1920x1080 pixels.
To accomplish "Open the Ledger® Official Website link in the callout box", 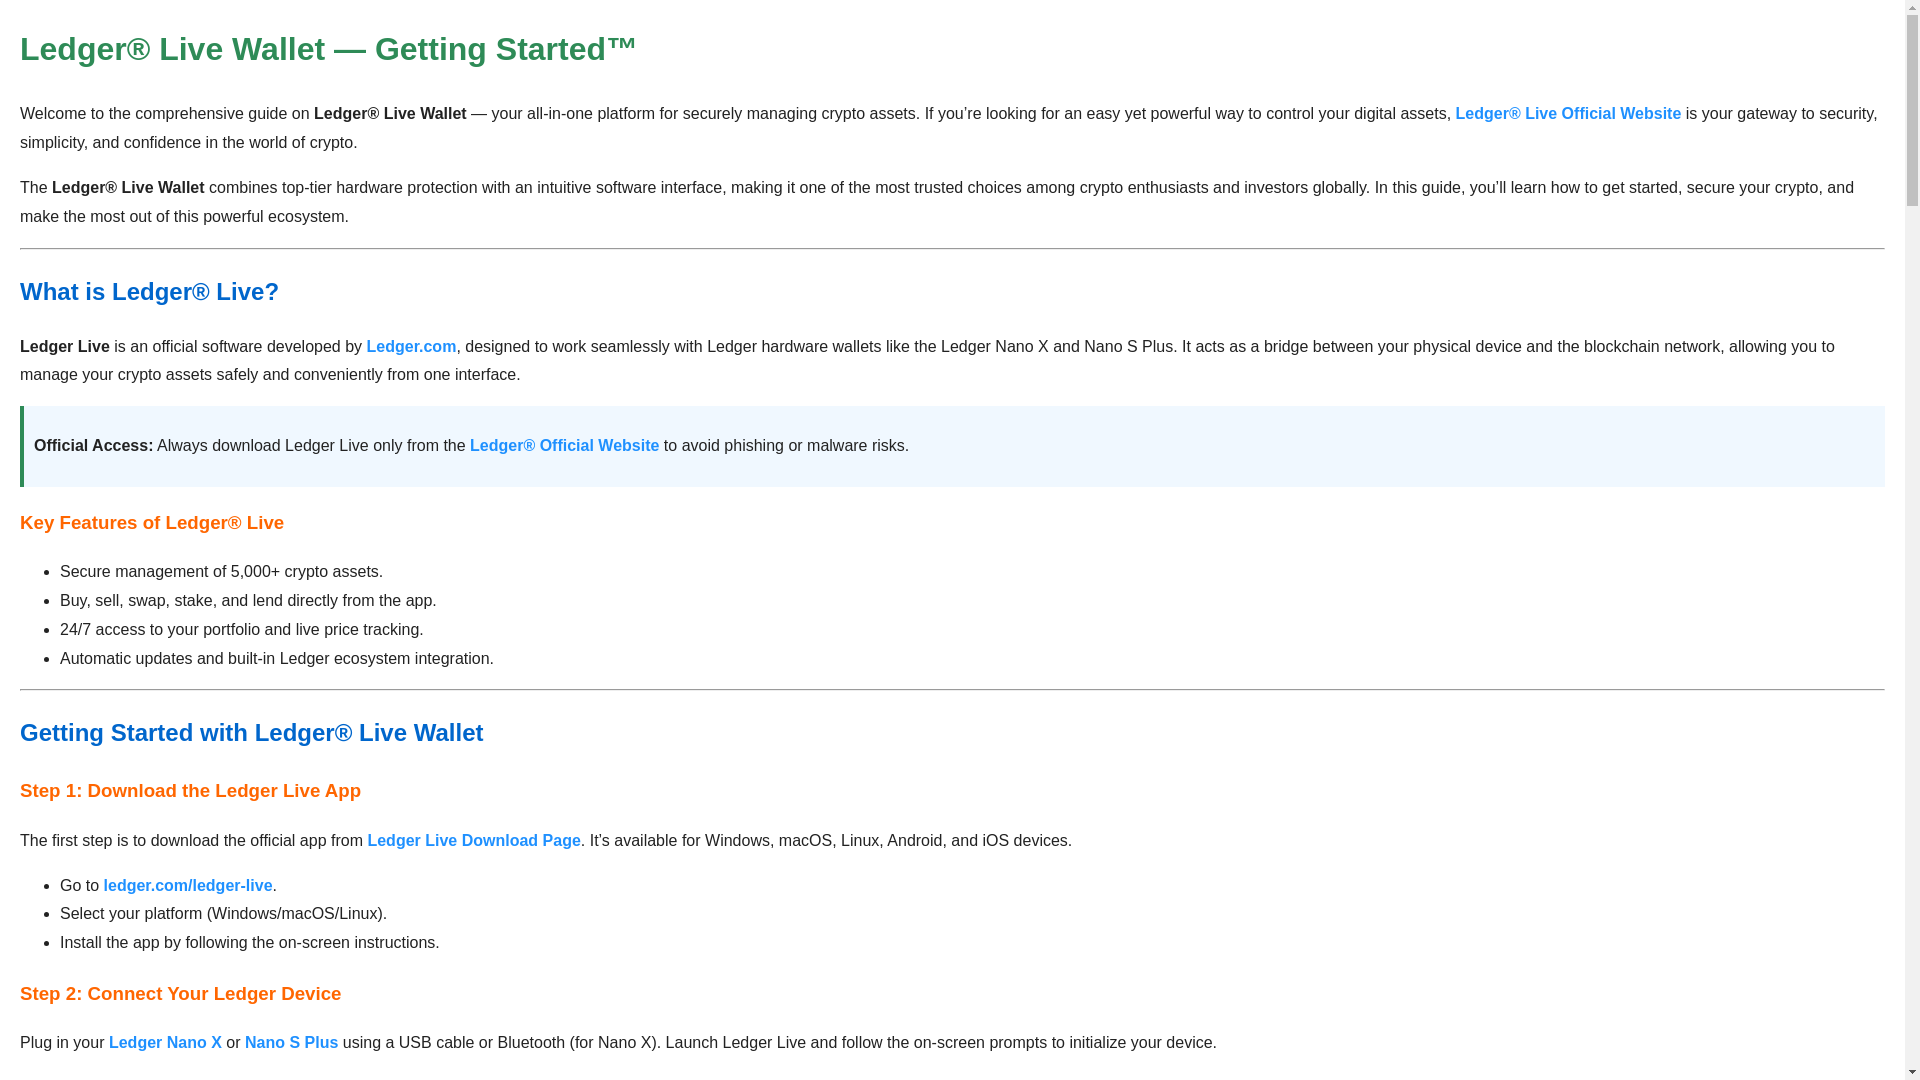I will [564, 446].
